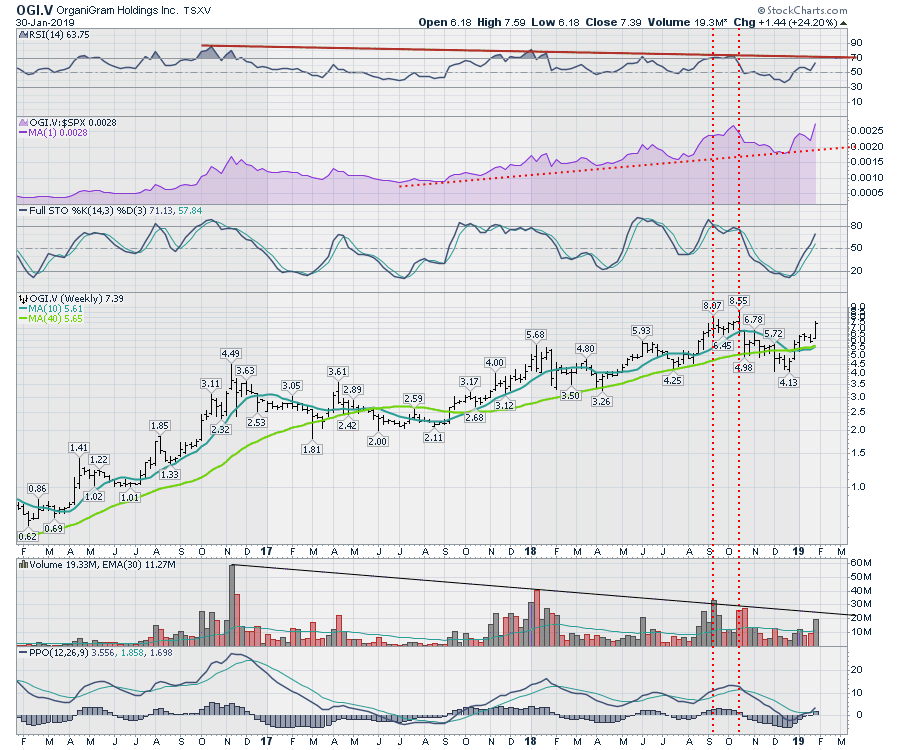
Task: Click the 5.68 price peak label
Action: point(535,335)
